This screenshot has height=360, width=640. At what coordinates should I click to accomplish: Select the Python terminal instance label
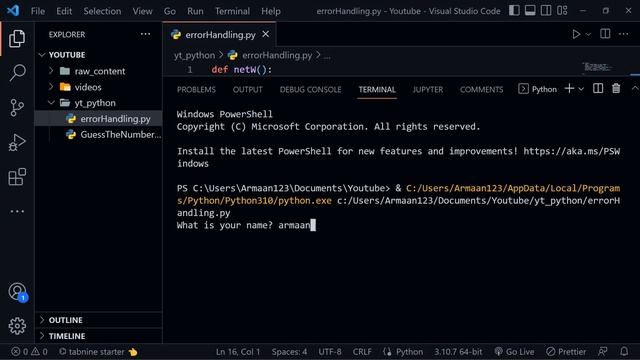pyautogui.click(x=538, y=89)
